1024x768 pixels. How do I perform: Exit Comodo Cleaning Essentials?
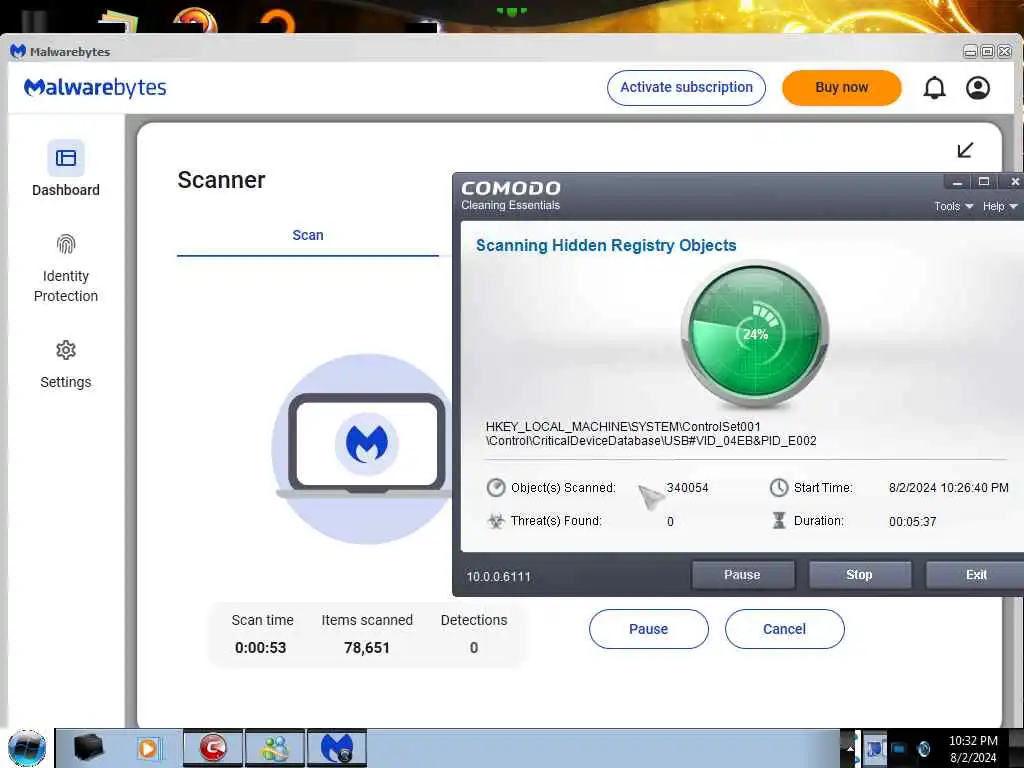976,575
